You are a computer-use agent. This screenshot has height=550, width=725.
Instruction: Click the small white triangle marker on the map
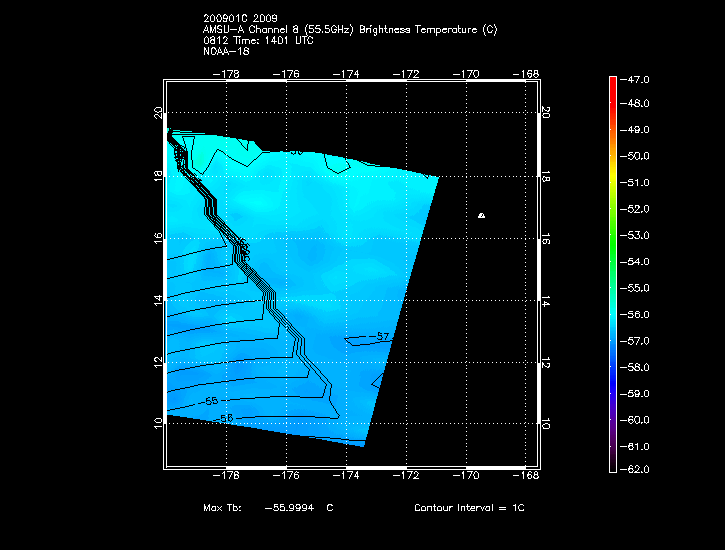(x=482, y=215)
